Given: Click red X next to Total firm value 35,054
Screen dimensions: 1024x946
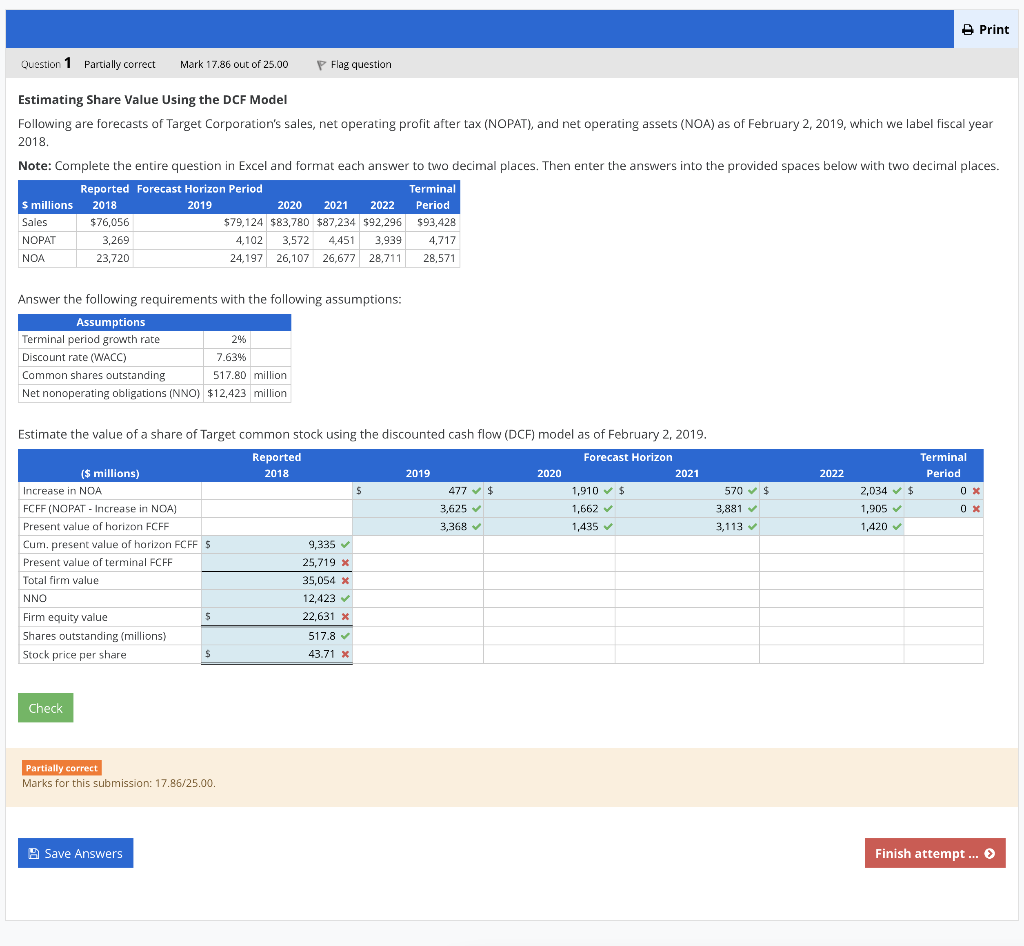Looking at the screenshot, I should tap(347, 580).
